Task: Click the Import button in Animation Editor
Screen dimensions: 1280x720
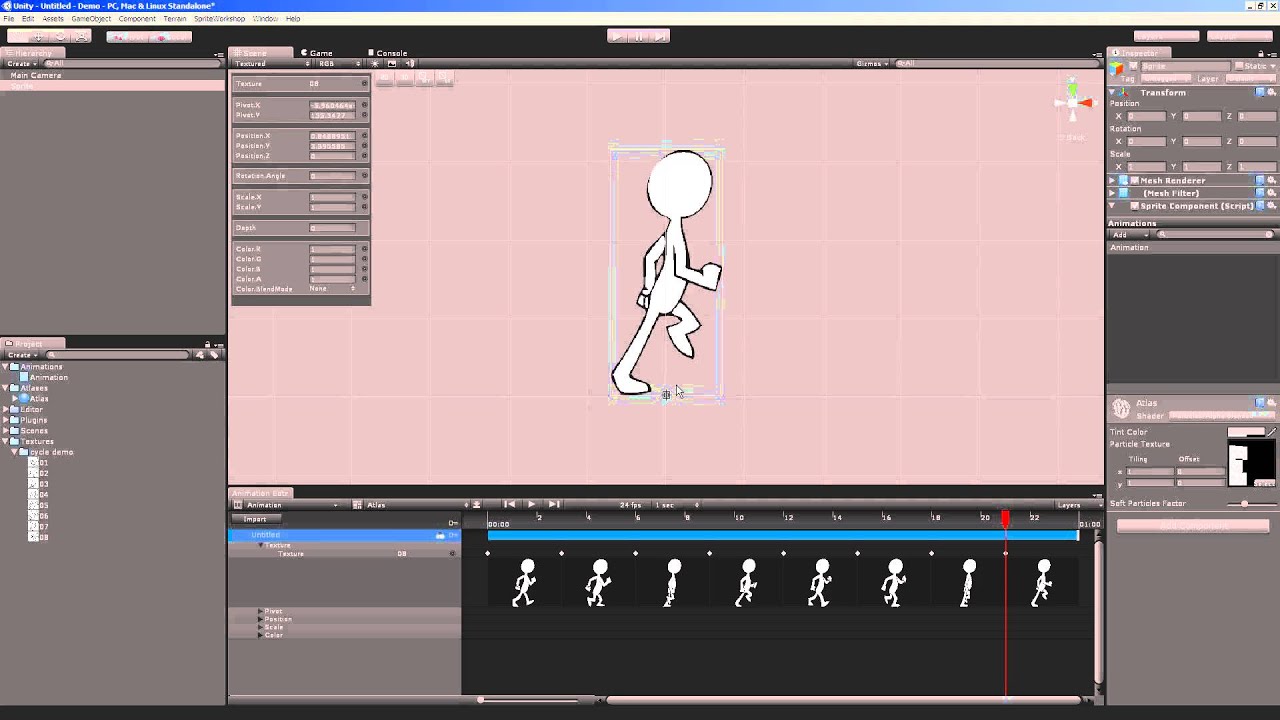Action: click(x=255, y=519)
